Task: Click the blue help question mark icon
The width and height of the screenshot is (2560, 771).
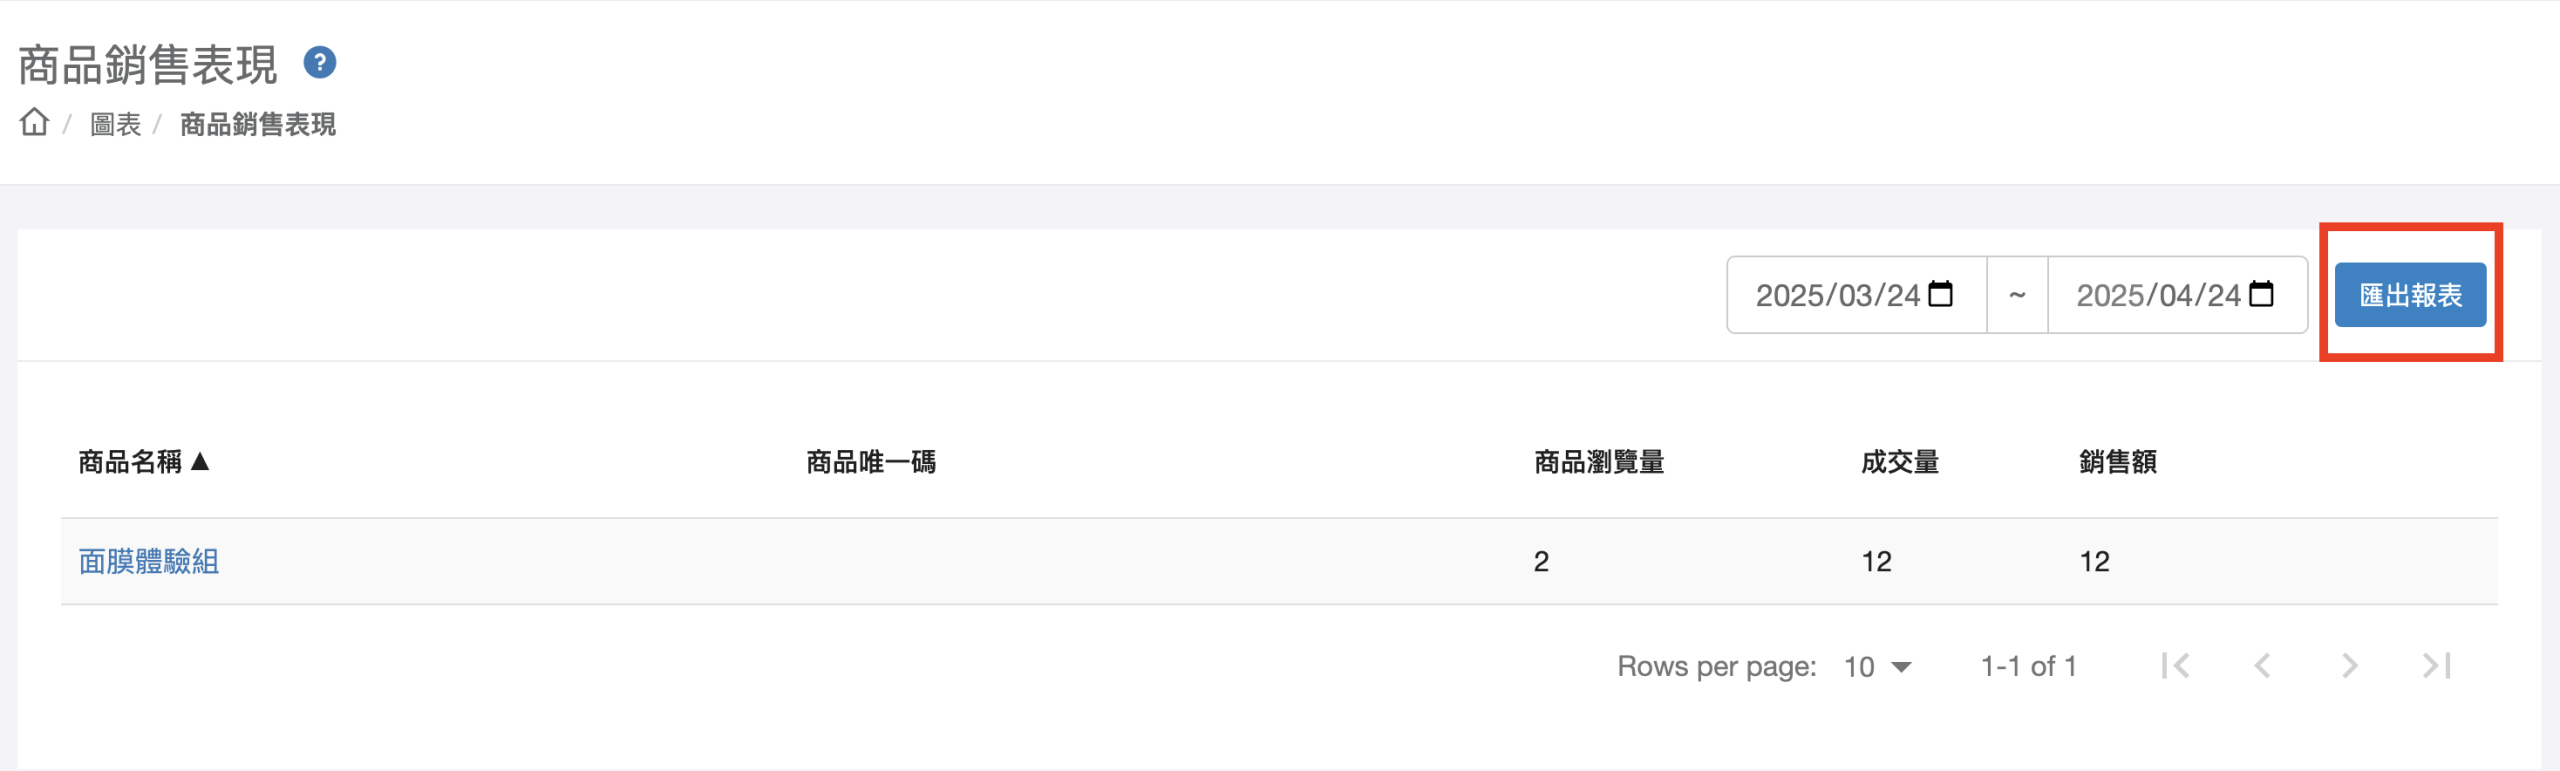Action: point(320,63)
